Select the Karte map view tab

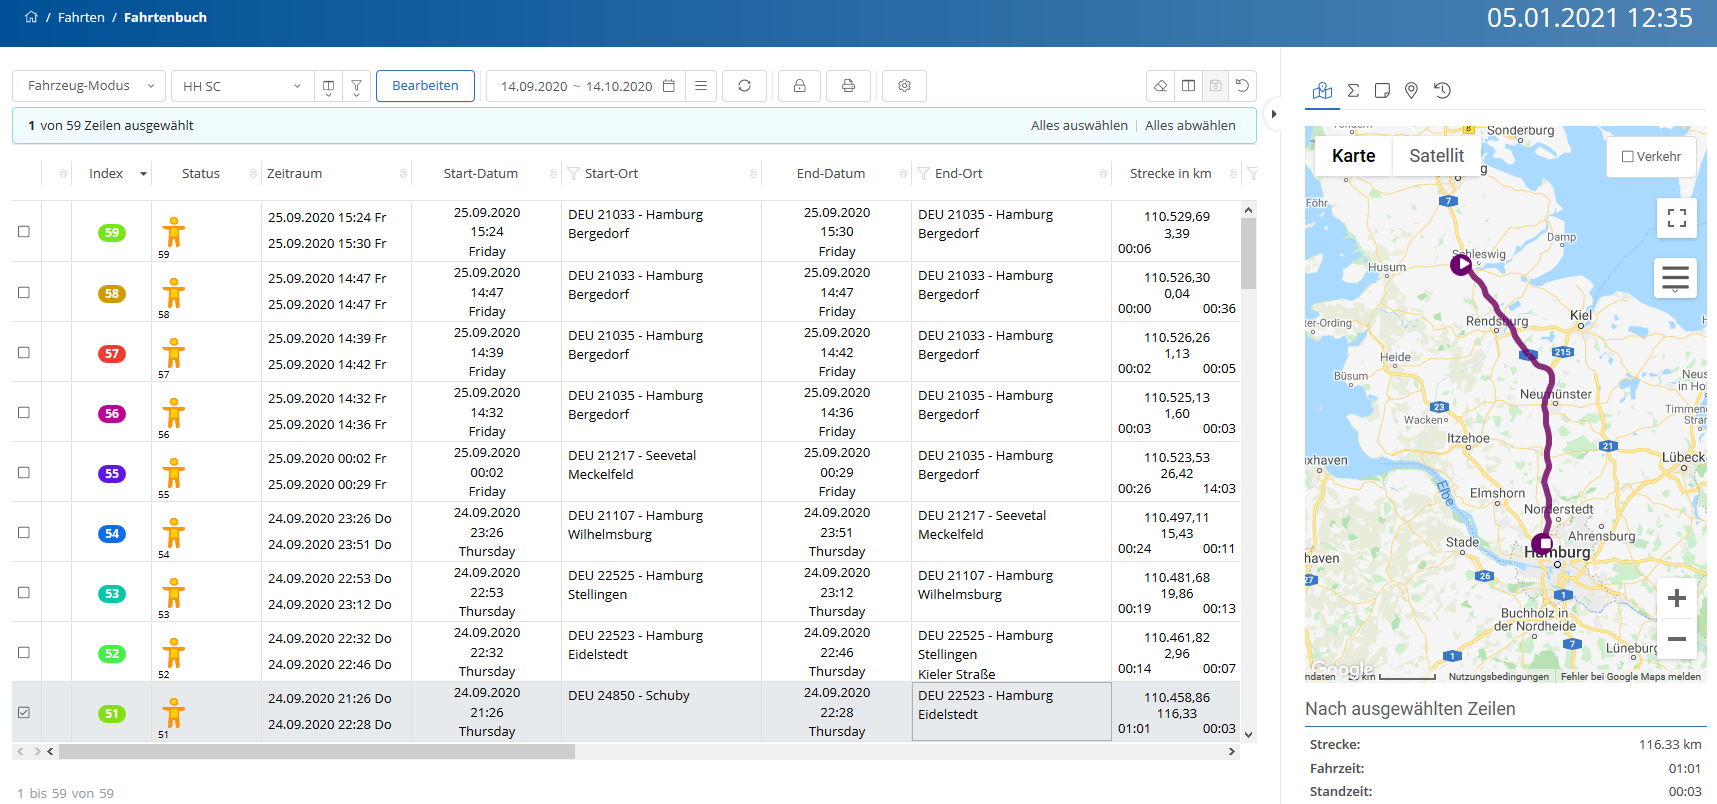[1353, 156]
